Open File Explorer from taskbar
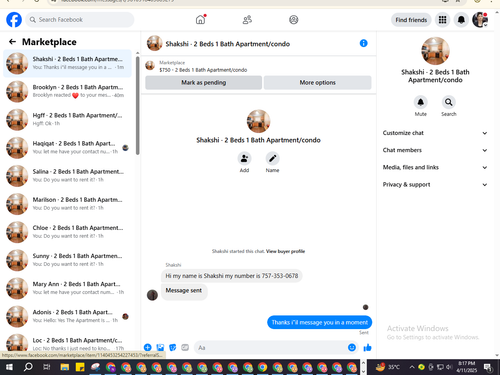The height and width of the screenshot is (375, 500). pos(65,367)
